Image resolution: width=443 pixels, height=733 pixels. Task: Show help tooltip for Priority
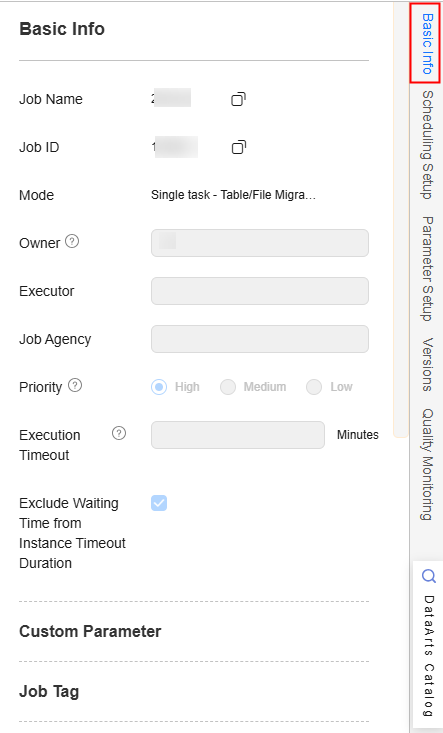(x=75, y=386)
